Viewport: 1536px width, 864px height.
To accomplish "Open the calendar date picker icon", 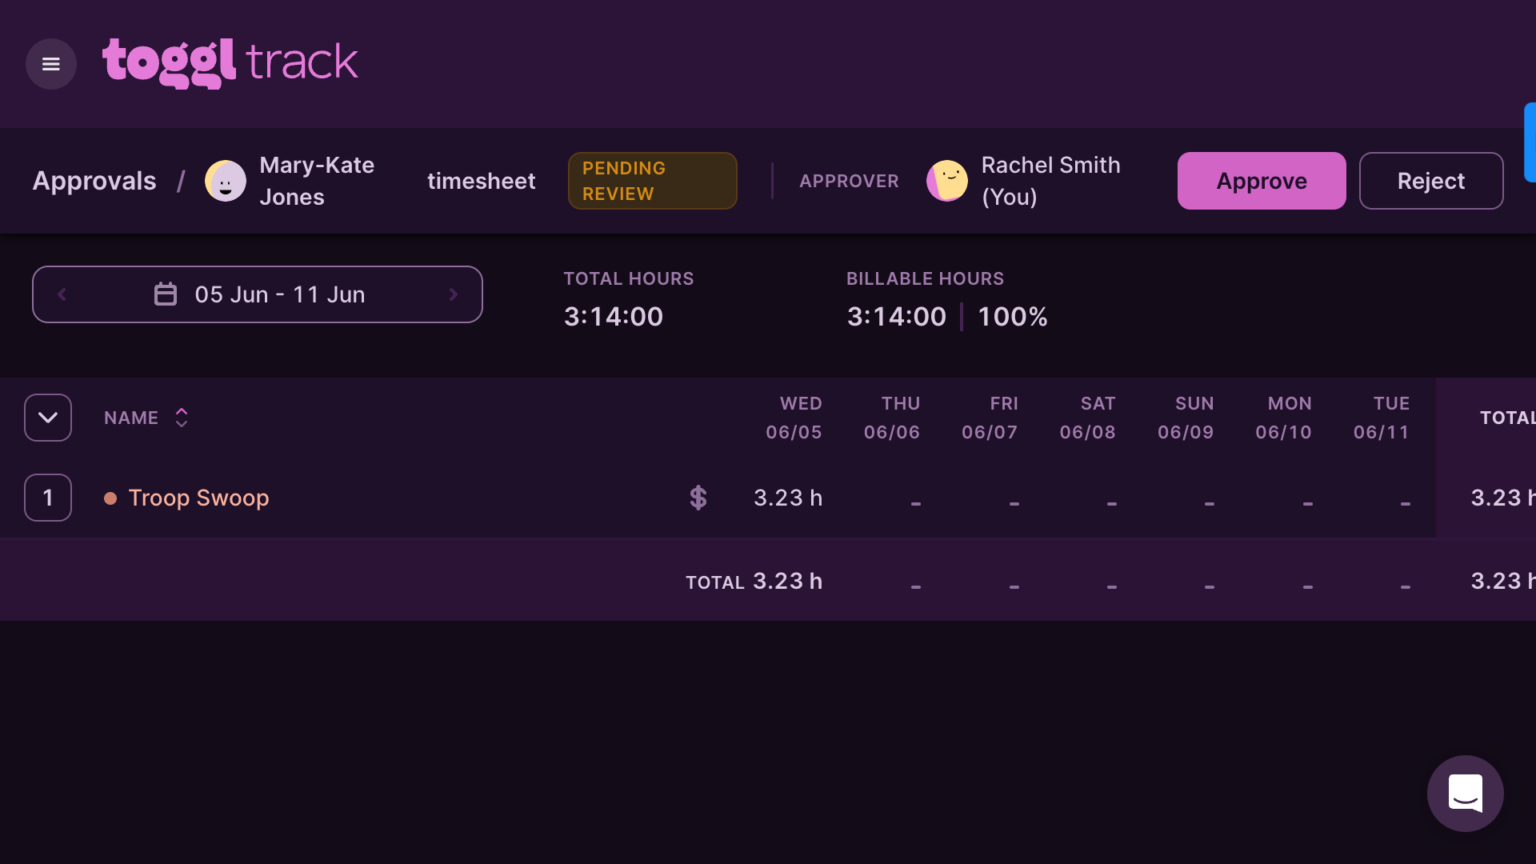I will click(x=166, y=294).
